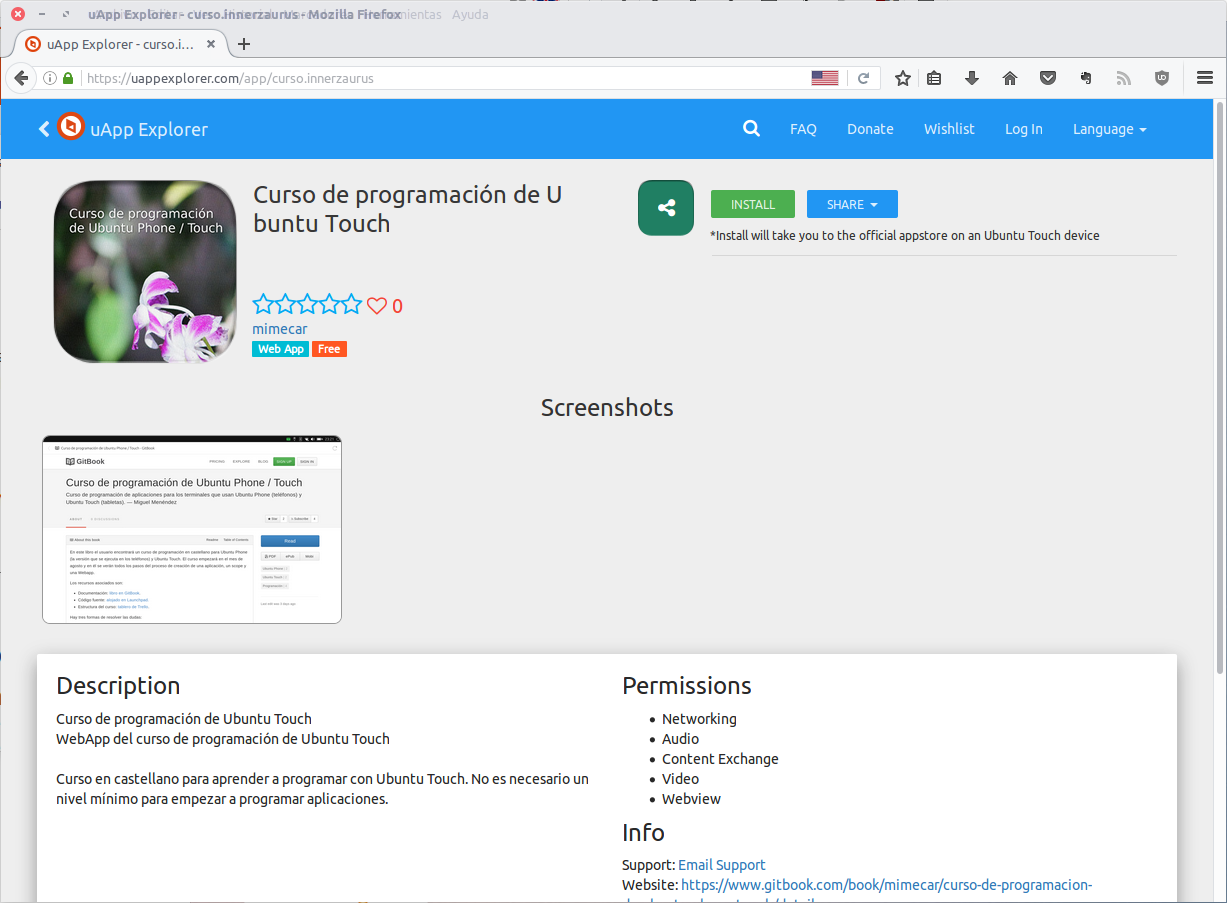Open the Wishlist page
The width and height of the screenshot is (1227, 903).
[x=949, y=129]
